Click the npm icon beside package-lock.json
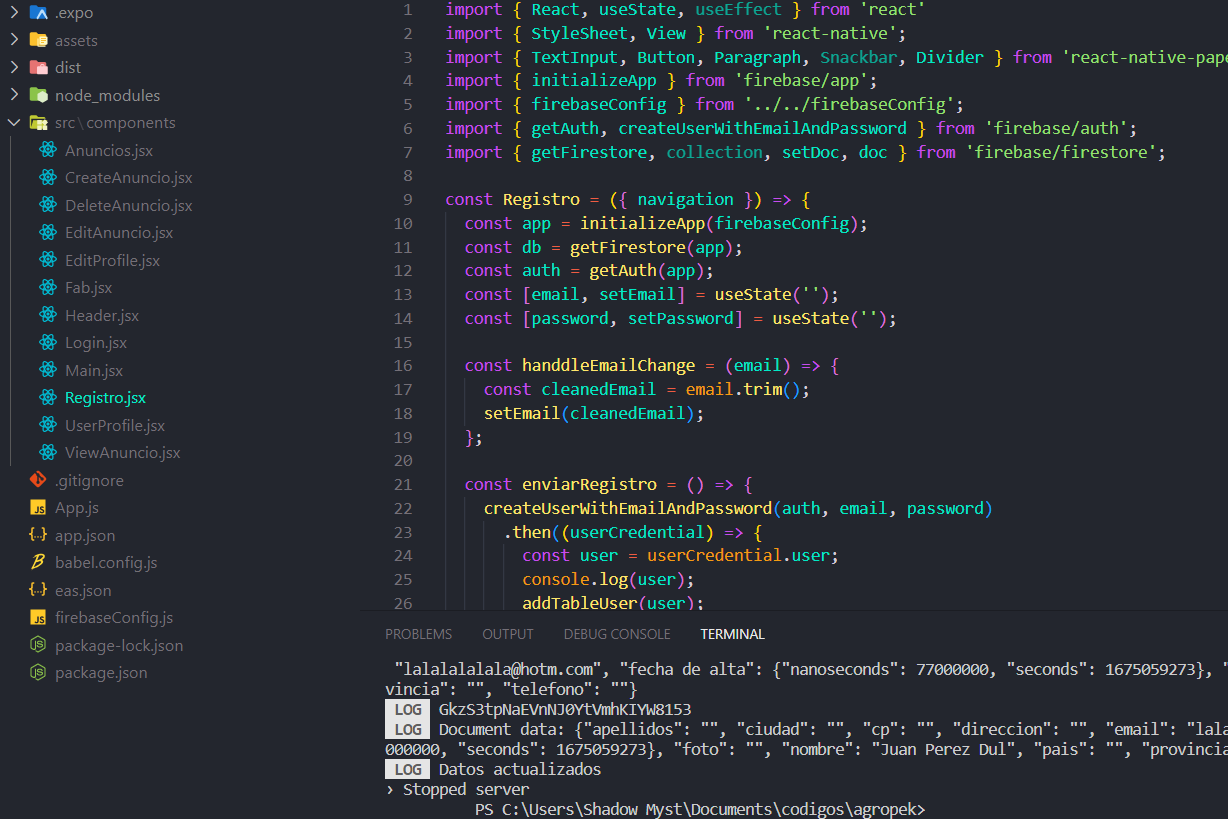 coord(39,645)
